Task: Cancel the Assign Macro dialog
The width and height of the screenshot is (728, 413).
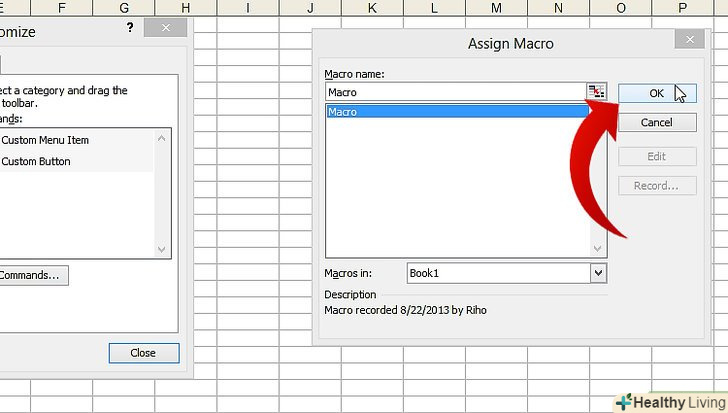Action: pyautogui.click(x=657, y=123)
